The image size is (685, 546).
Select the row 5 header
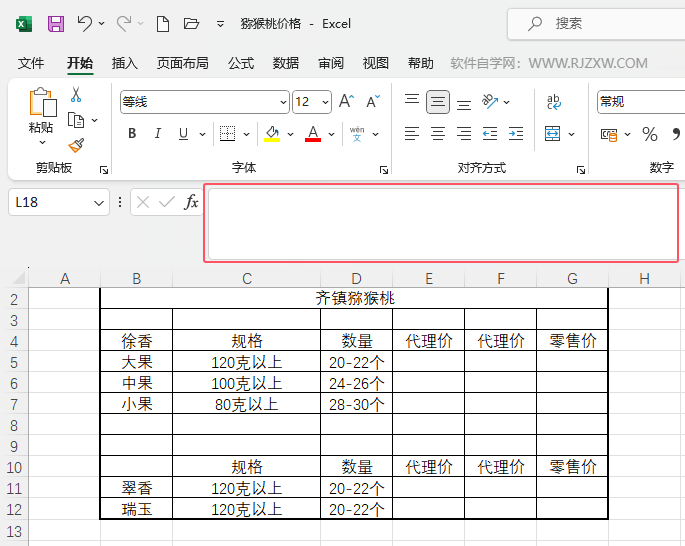(14, 363)
